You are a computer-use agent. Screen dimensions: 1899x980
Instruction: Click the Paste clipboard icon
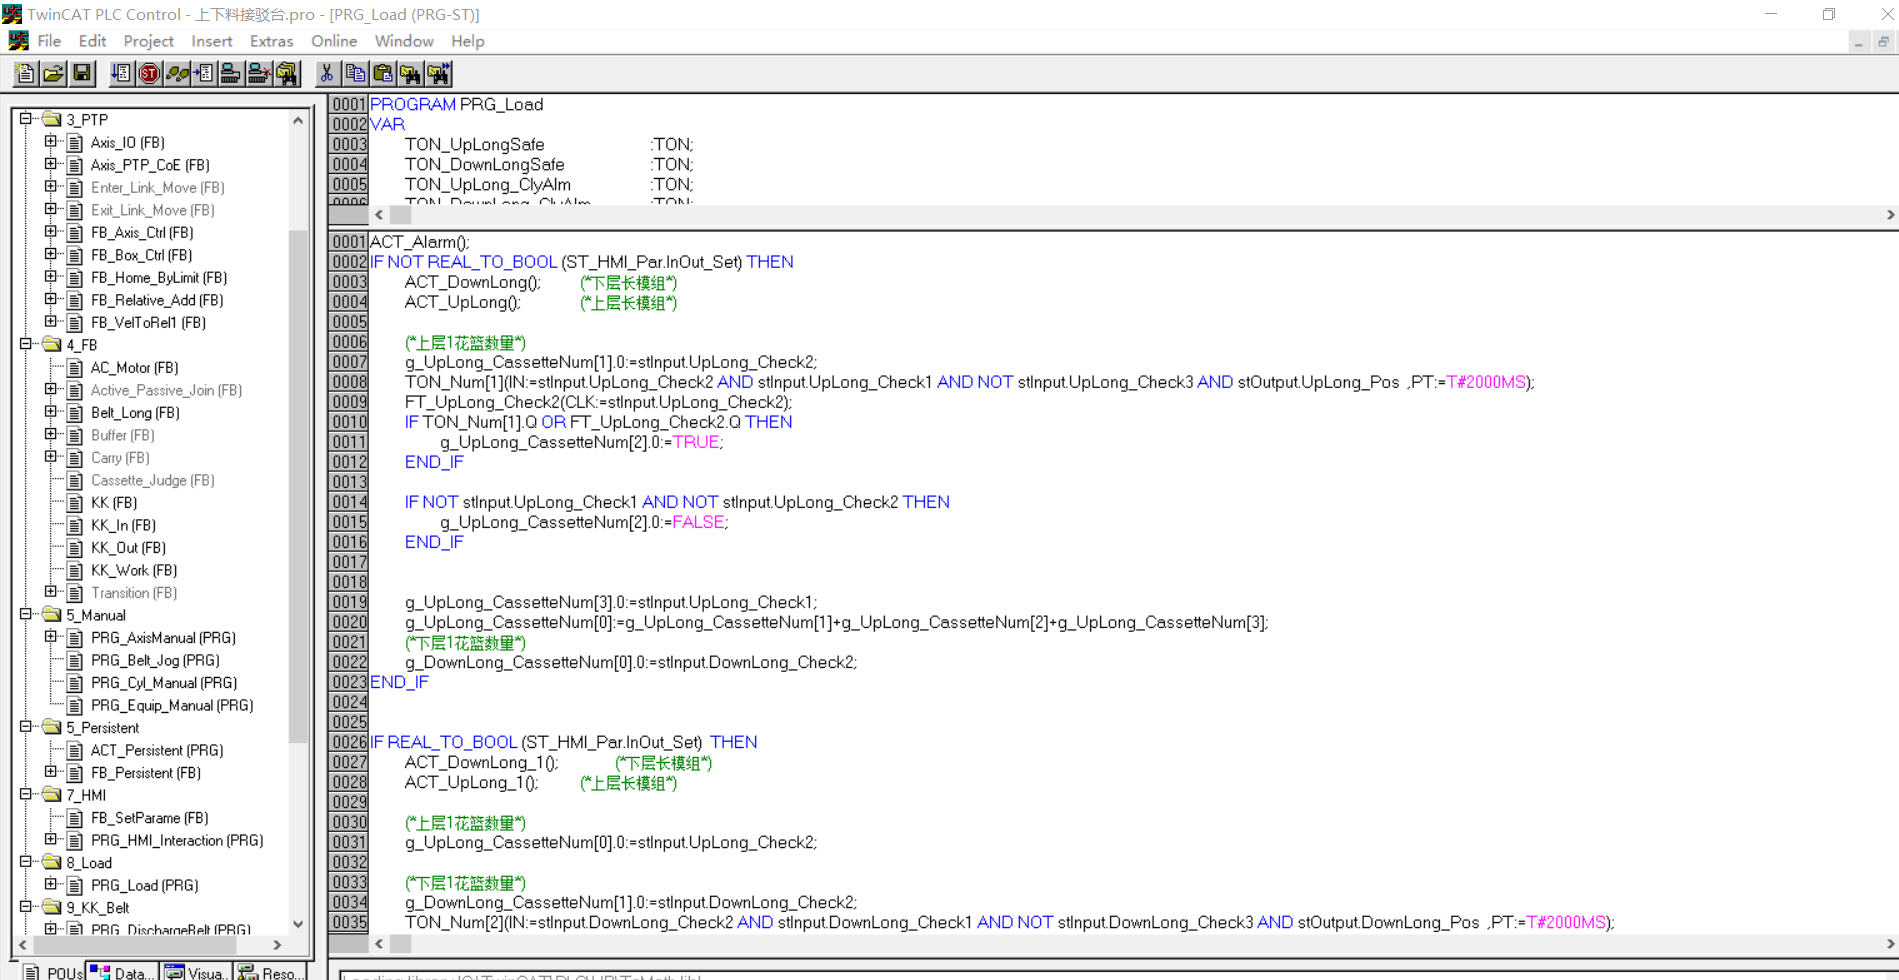382,73
